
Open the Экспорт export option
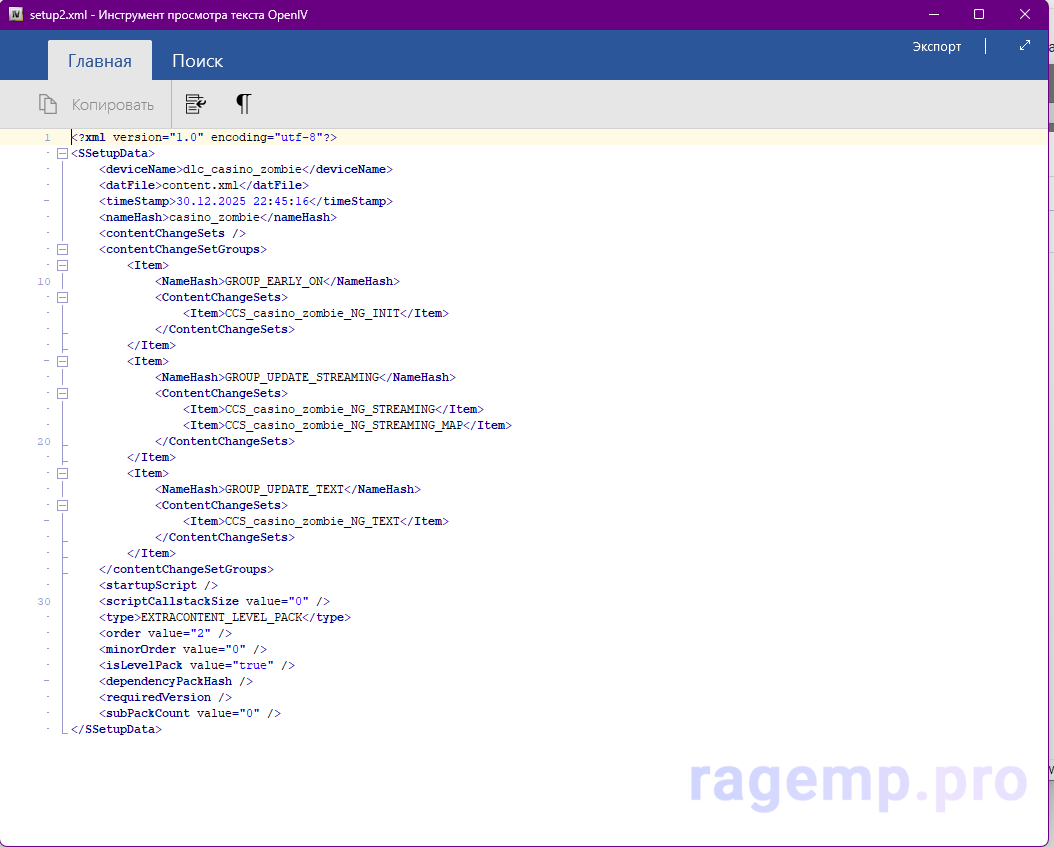(936, 47)
